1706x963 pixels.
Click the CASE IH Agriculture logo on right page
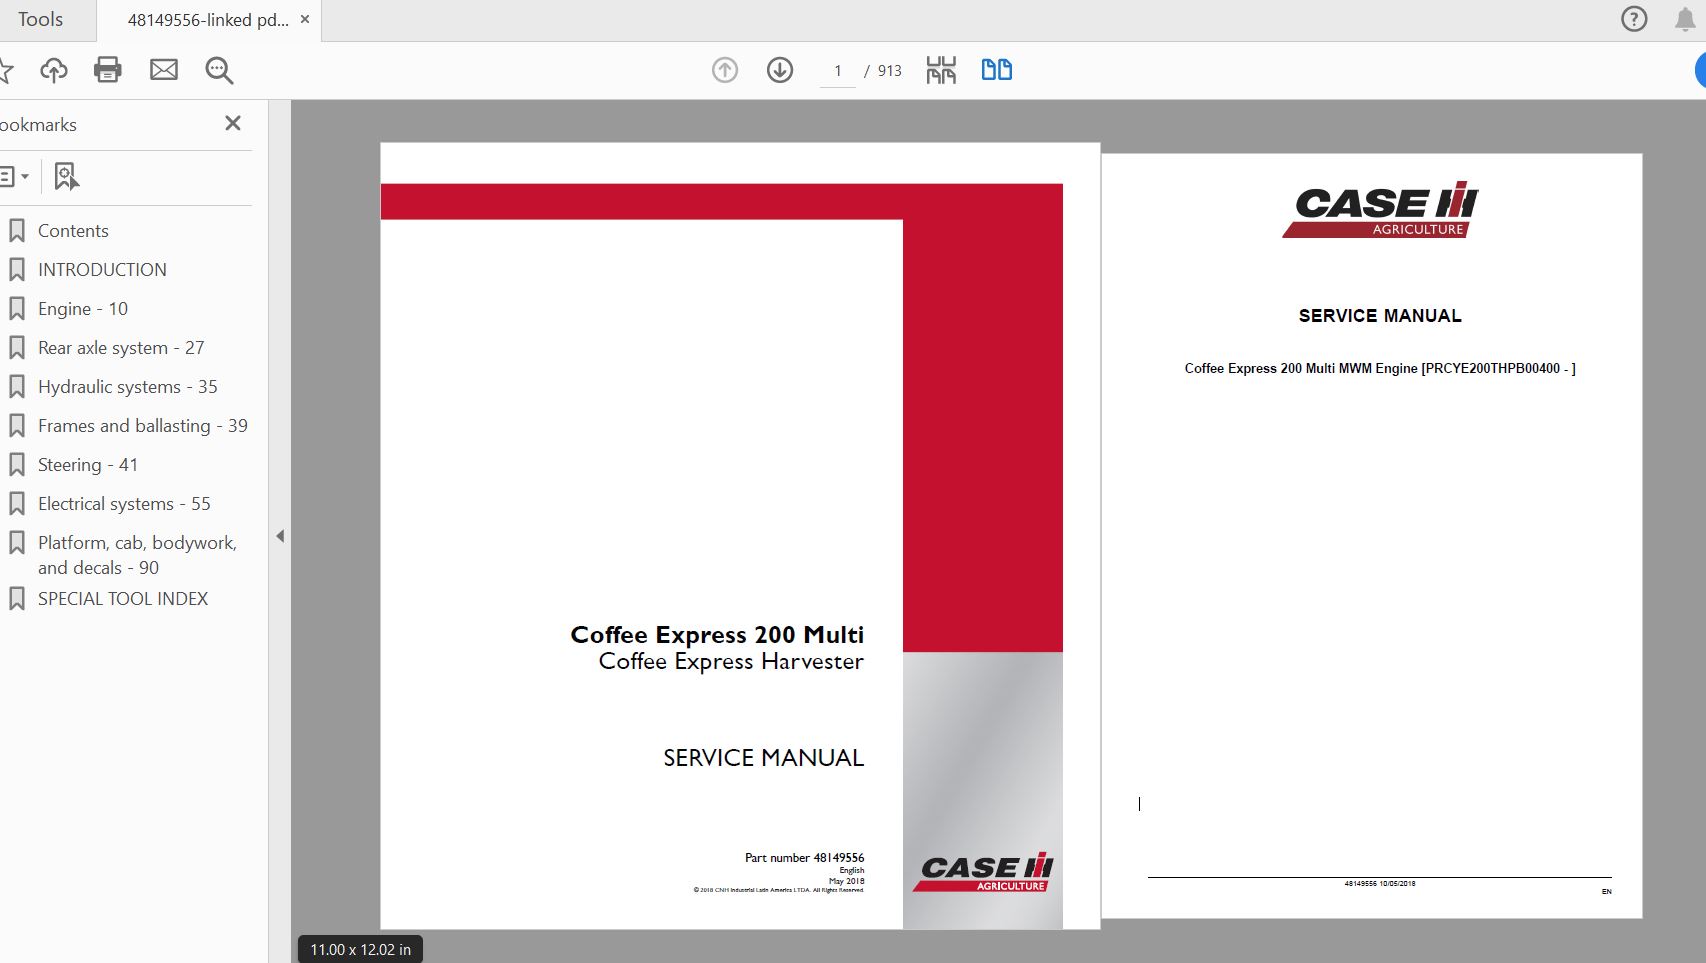pos(1380,209)
